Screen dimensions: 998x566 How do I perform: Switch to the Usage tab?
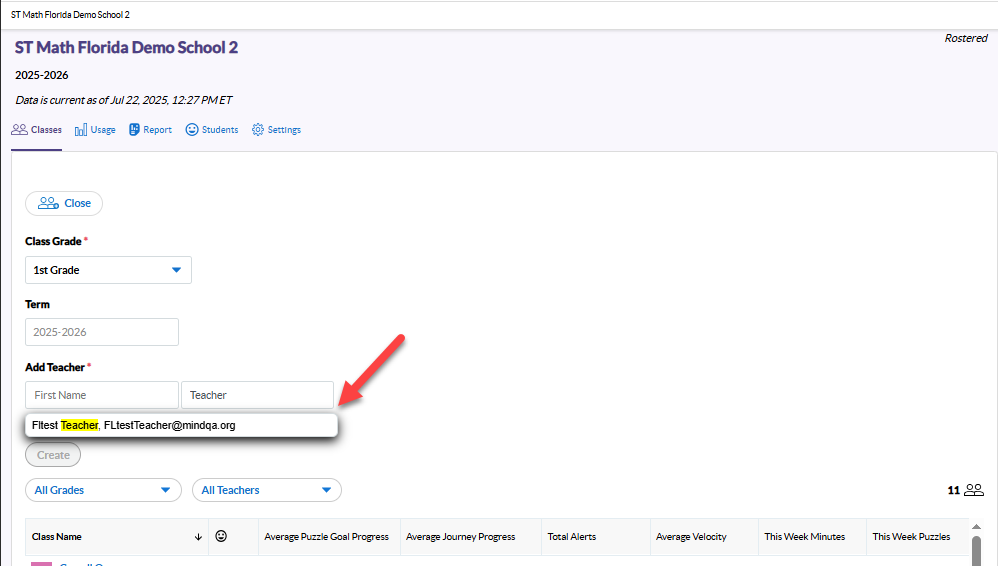(x=95, y=130)
